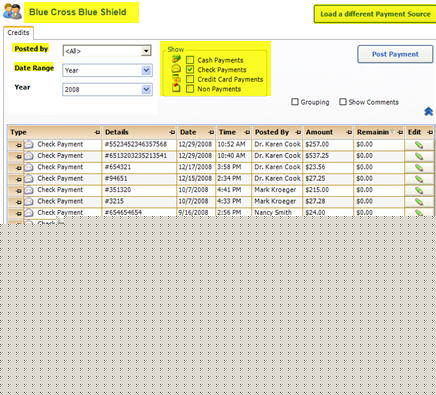Viewport: 436px width, 395px height.
Task: Expand the #351320 payment row
Action: [x=19, y=191]
